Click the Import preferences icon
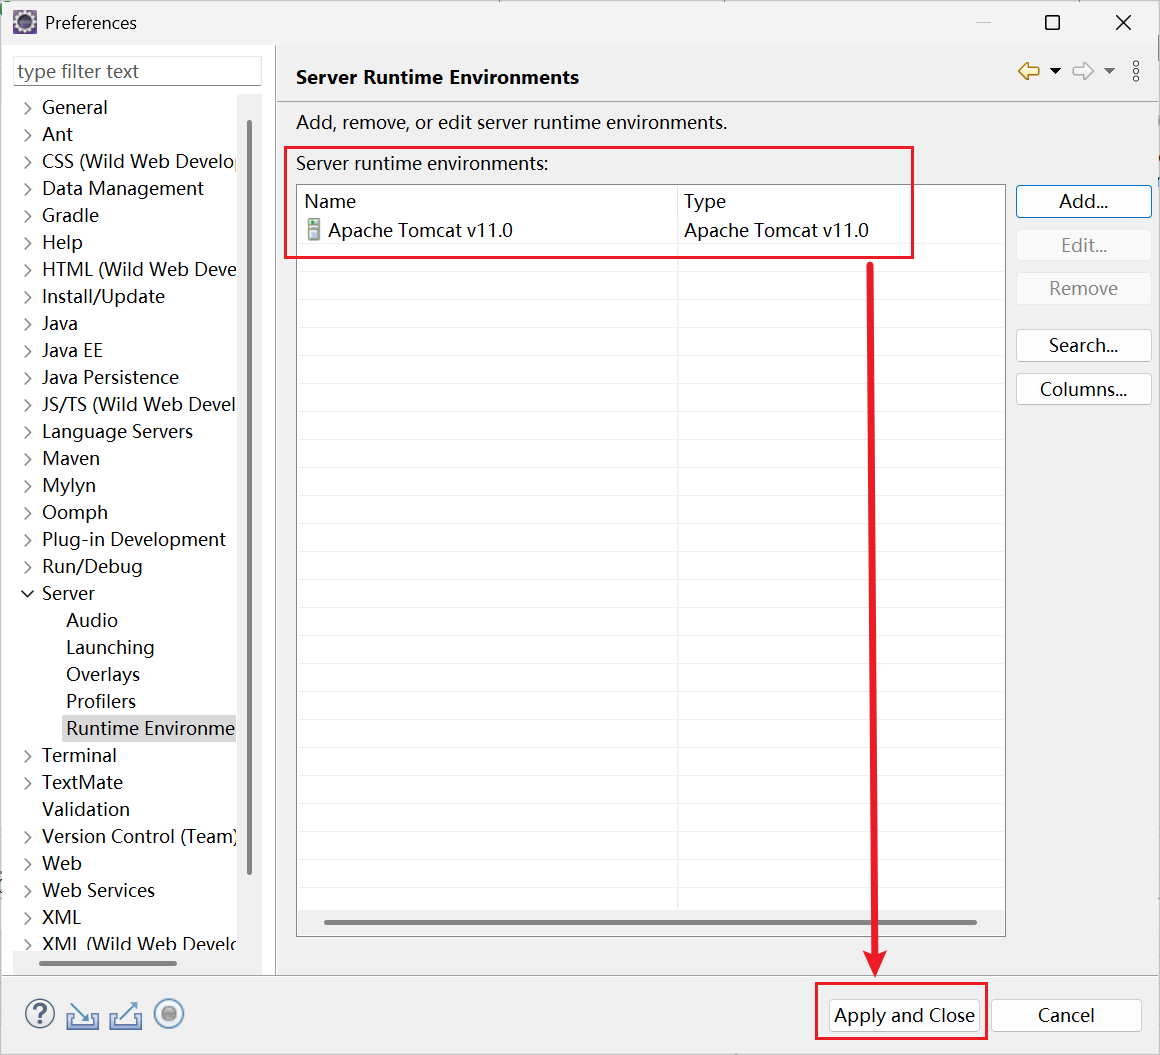1160x1055 pixels. [82, 1015]
